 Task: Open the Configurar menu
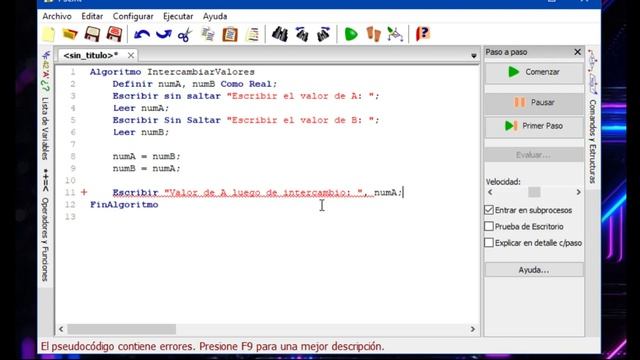point(133,16)
